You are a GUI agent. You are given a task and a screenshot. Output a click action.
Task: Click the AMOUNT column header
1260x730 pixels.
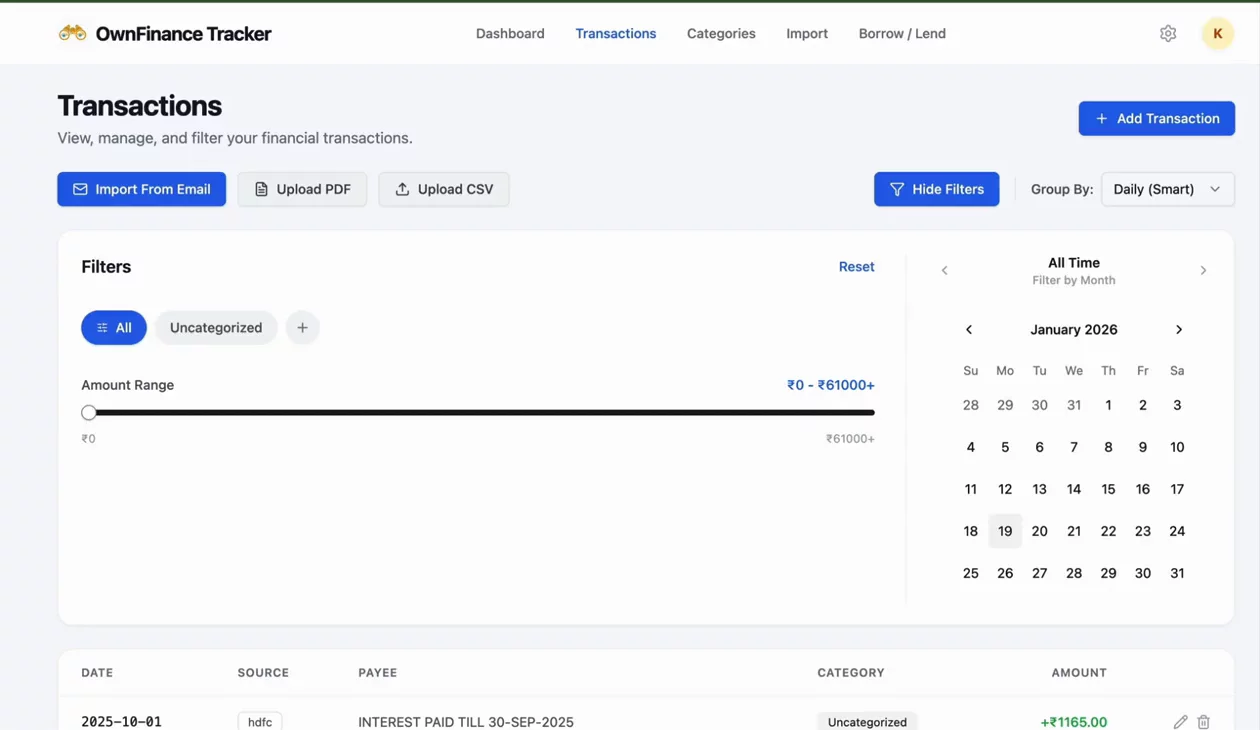click(x=1079, y=673)
